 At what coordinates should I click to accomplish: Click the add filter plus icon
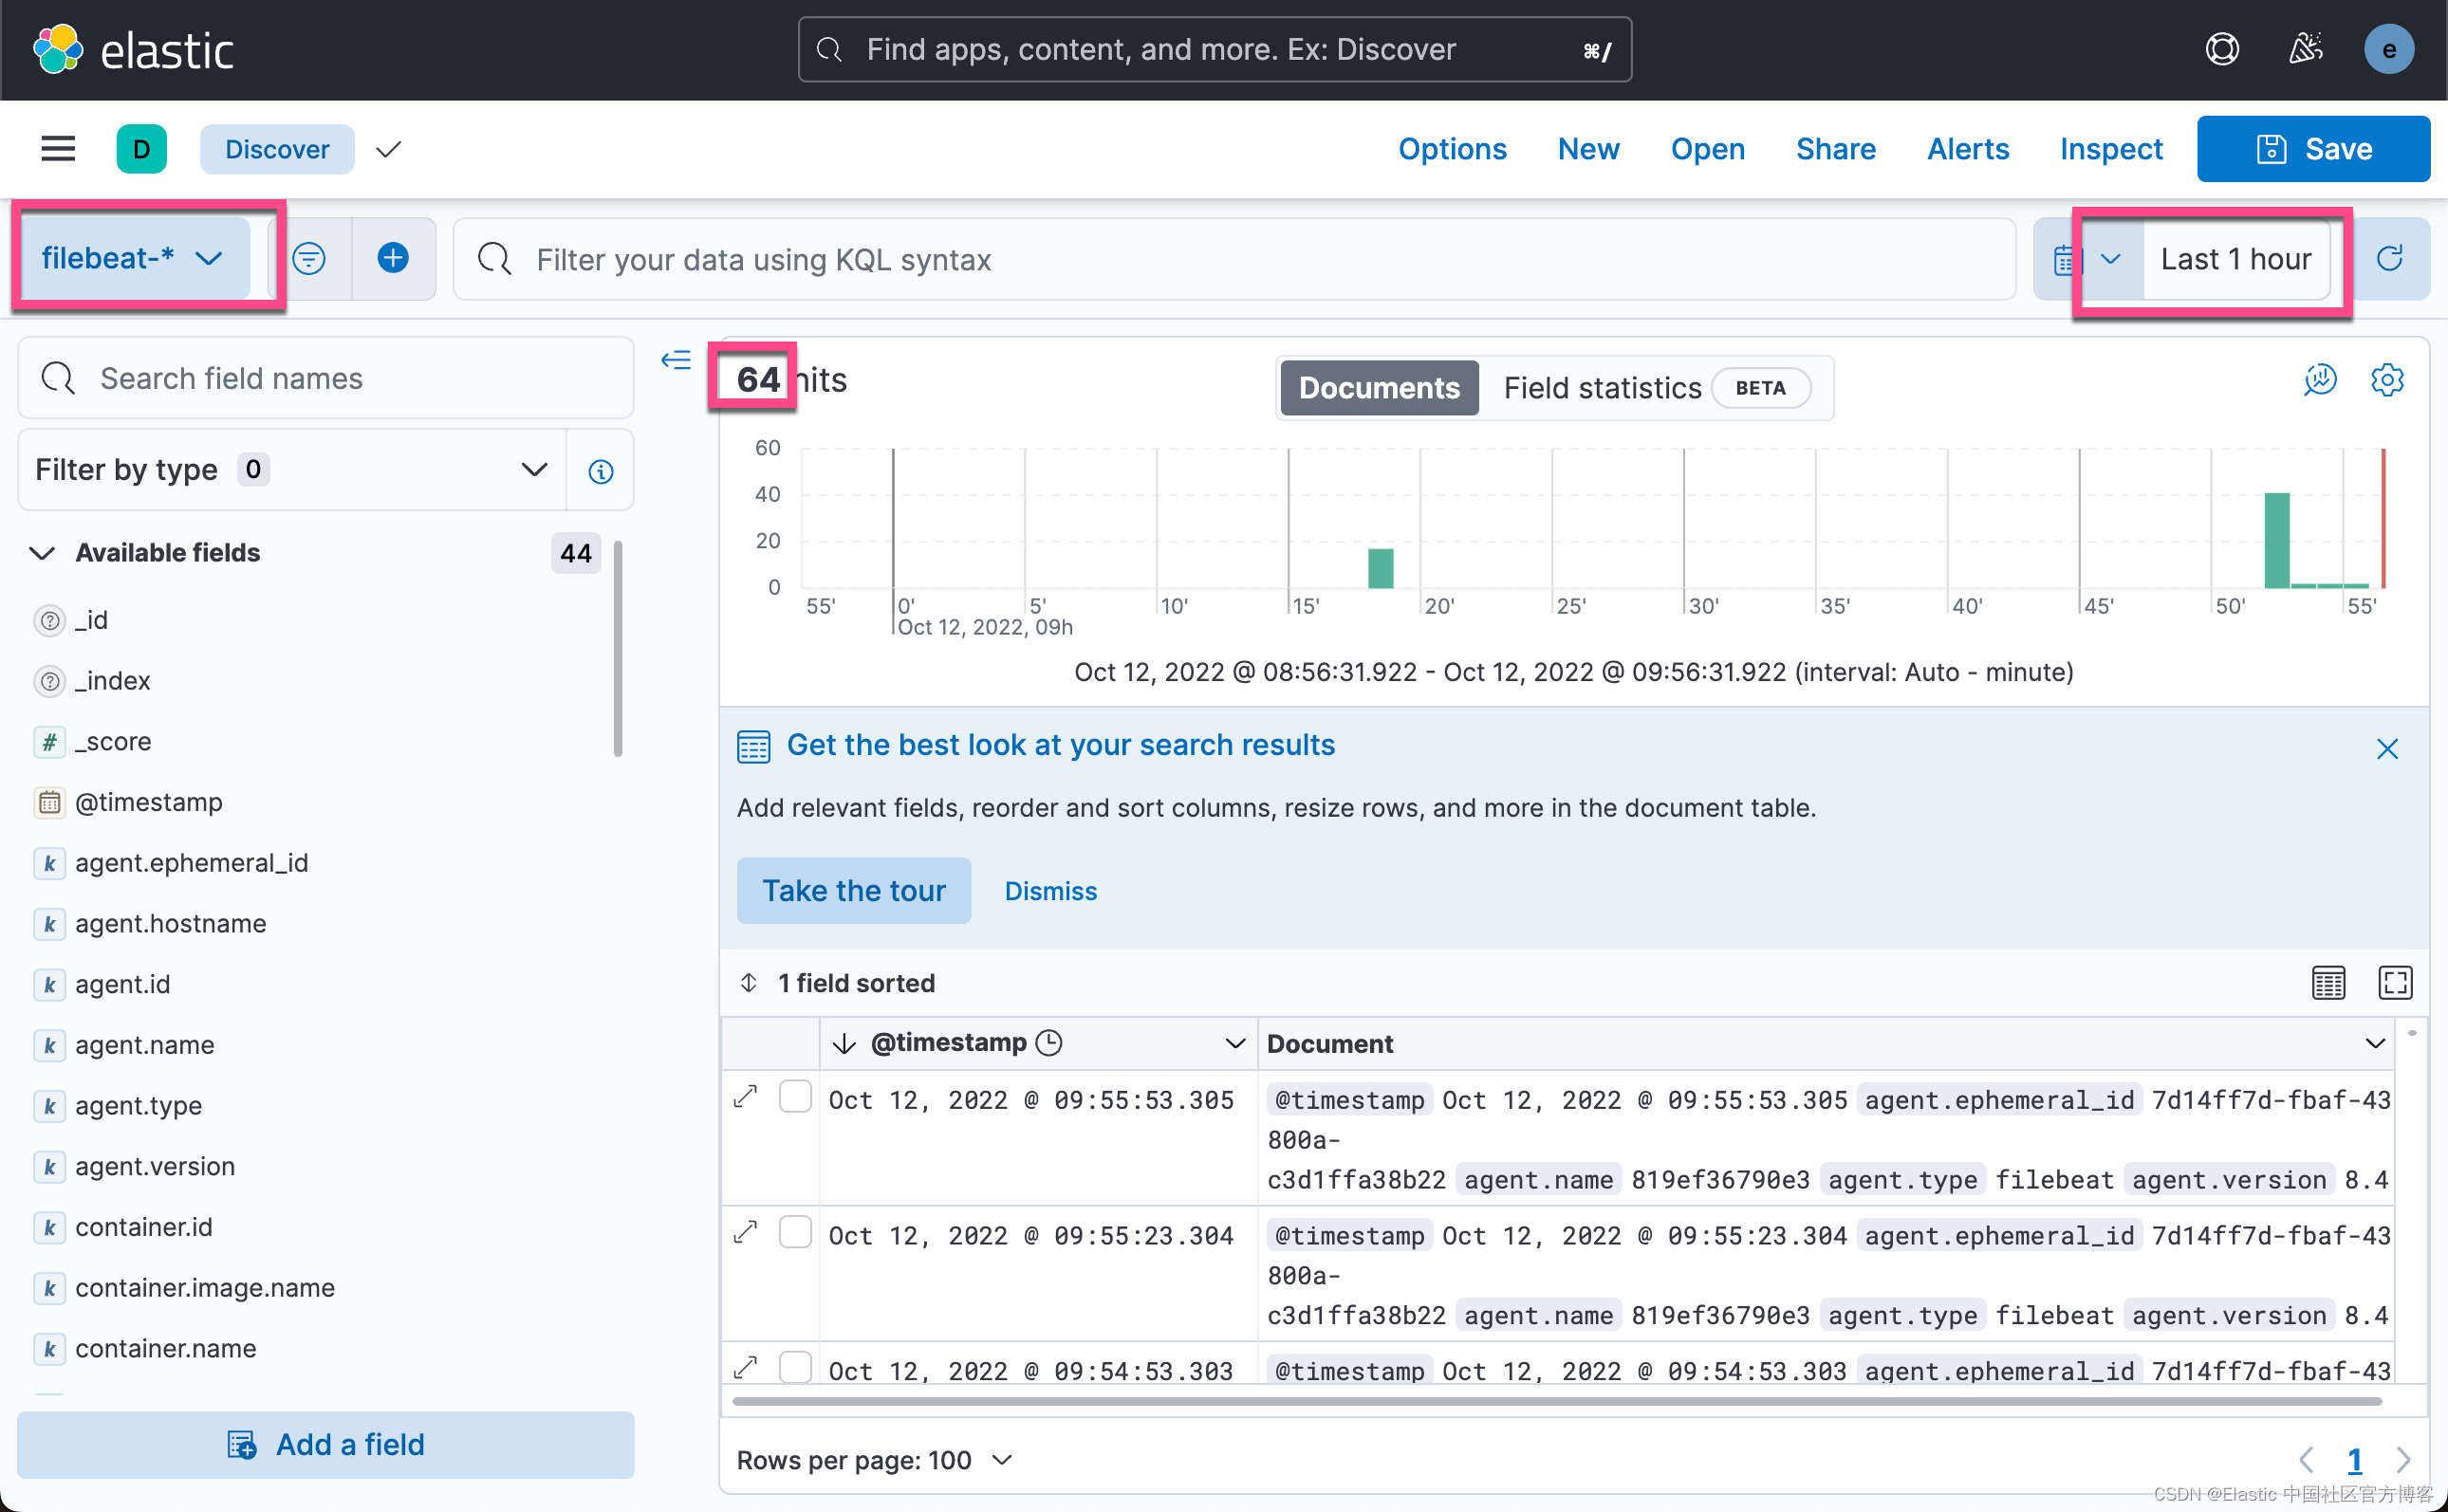[393, 259]
